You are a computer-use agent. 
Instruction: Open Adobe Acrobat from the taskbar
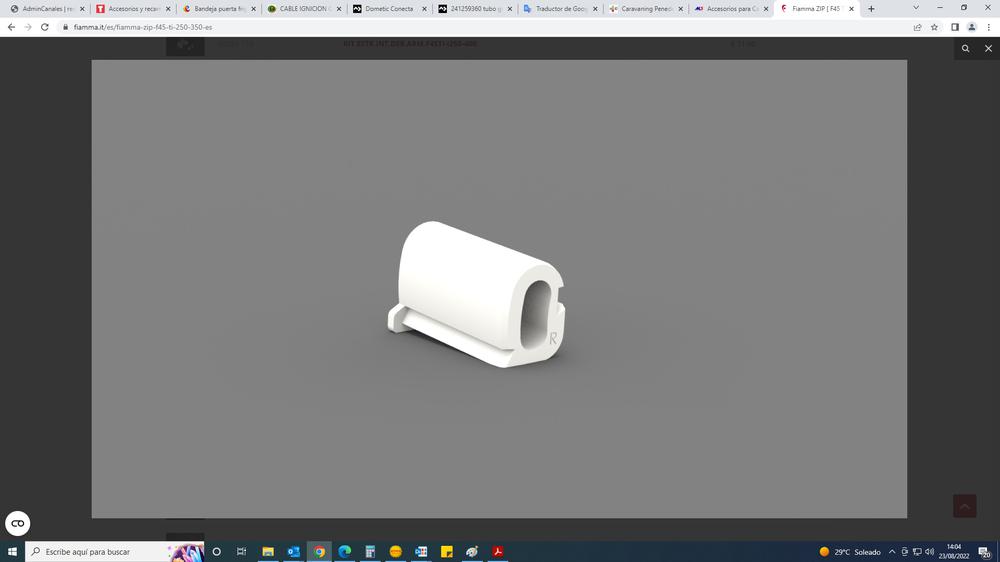pyautogui.click(x=497, y=552)
